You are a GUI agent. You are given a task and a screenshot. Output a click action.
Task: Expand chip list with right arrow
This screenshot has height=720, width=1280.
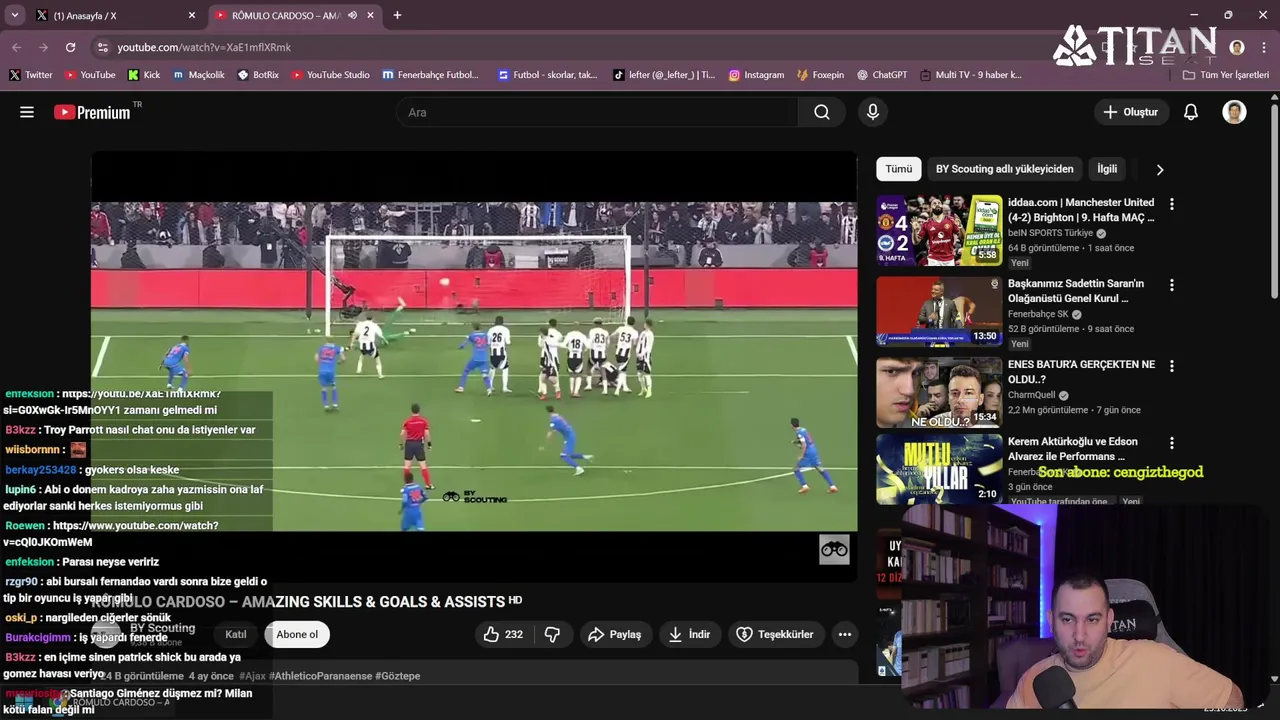click(x=1160, y=169)
